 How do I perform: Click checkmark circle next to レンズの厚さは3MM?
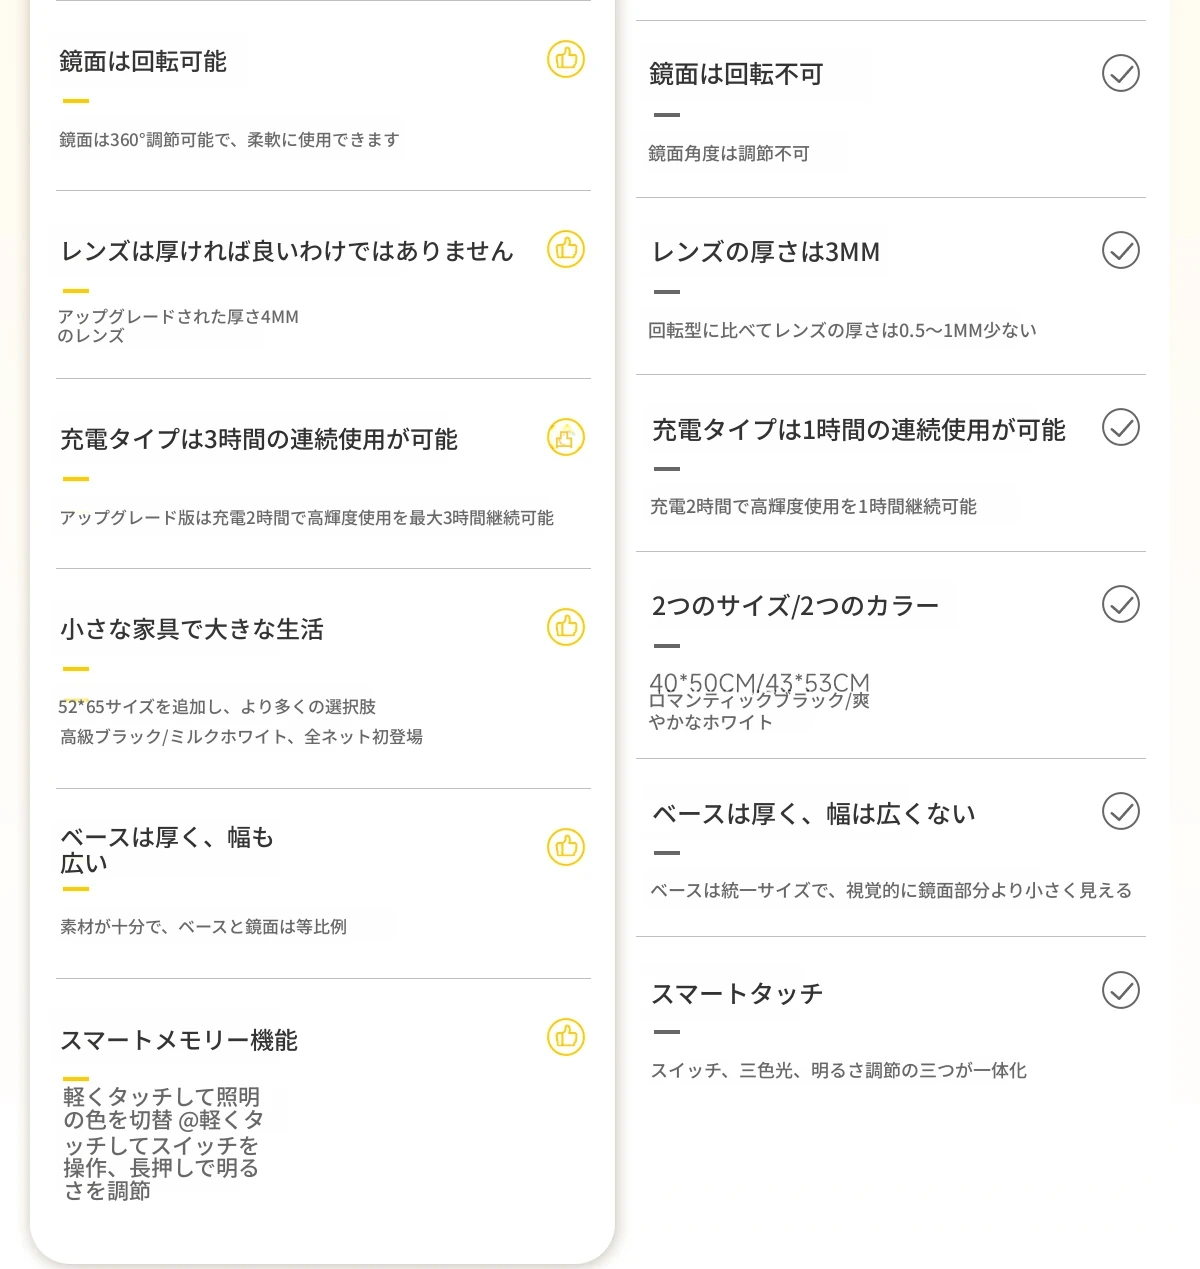pos(1120,250)
